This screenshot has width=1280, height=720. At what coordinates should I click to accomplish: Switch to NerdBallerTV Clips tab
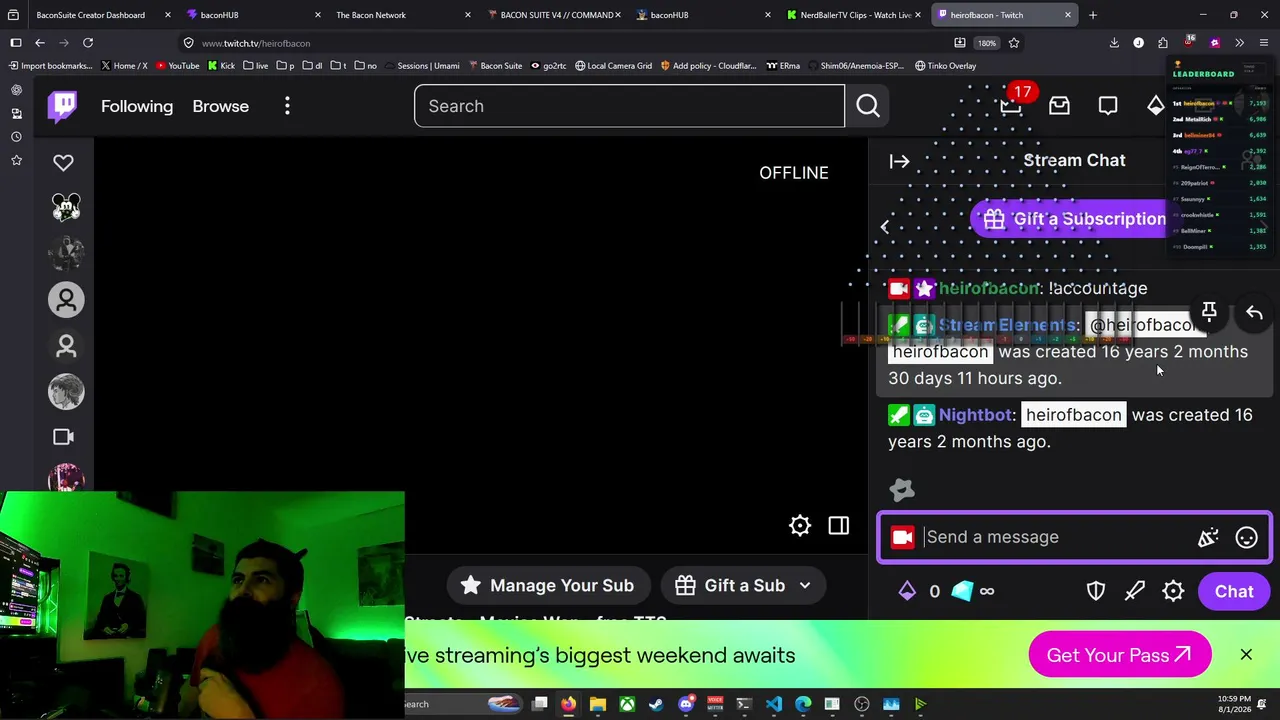tap(850, 15)
